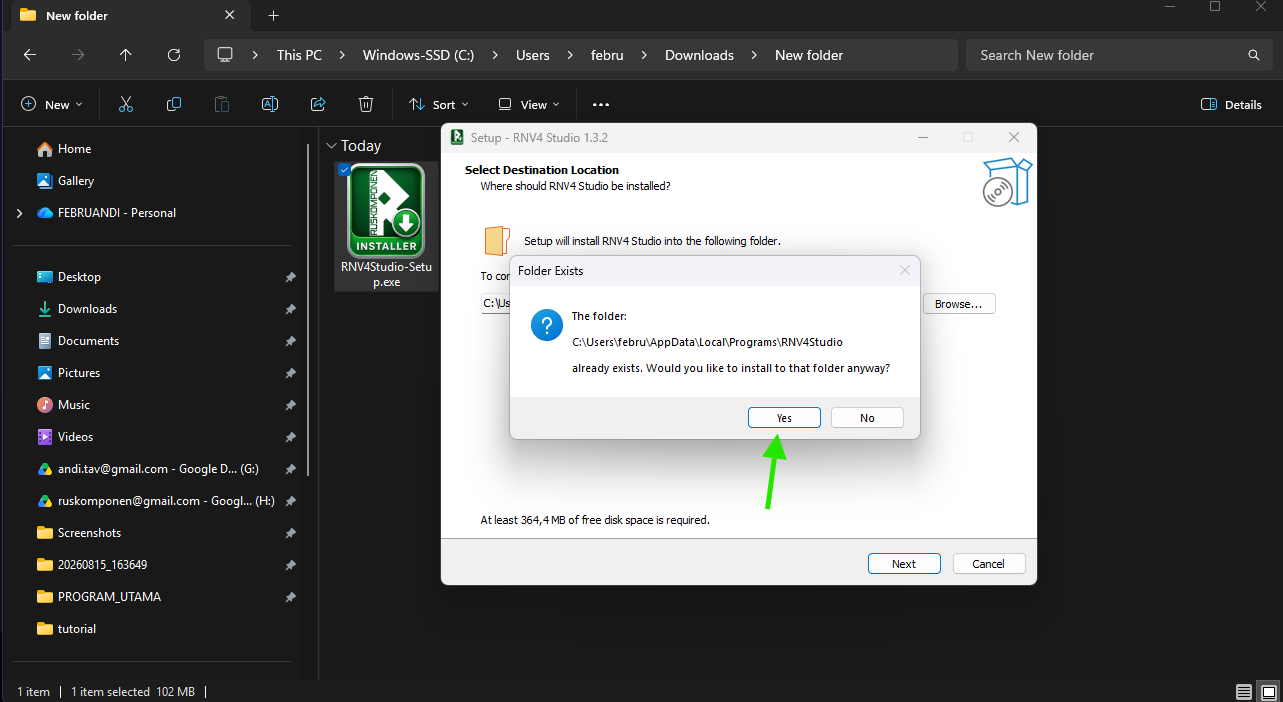Add a new File Explorer tab
1283x702 pixels.
tap(274, 16)
